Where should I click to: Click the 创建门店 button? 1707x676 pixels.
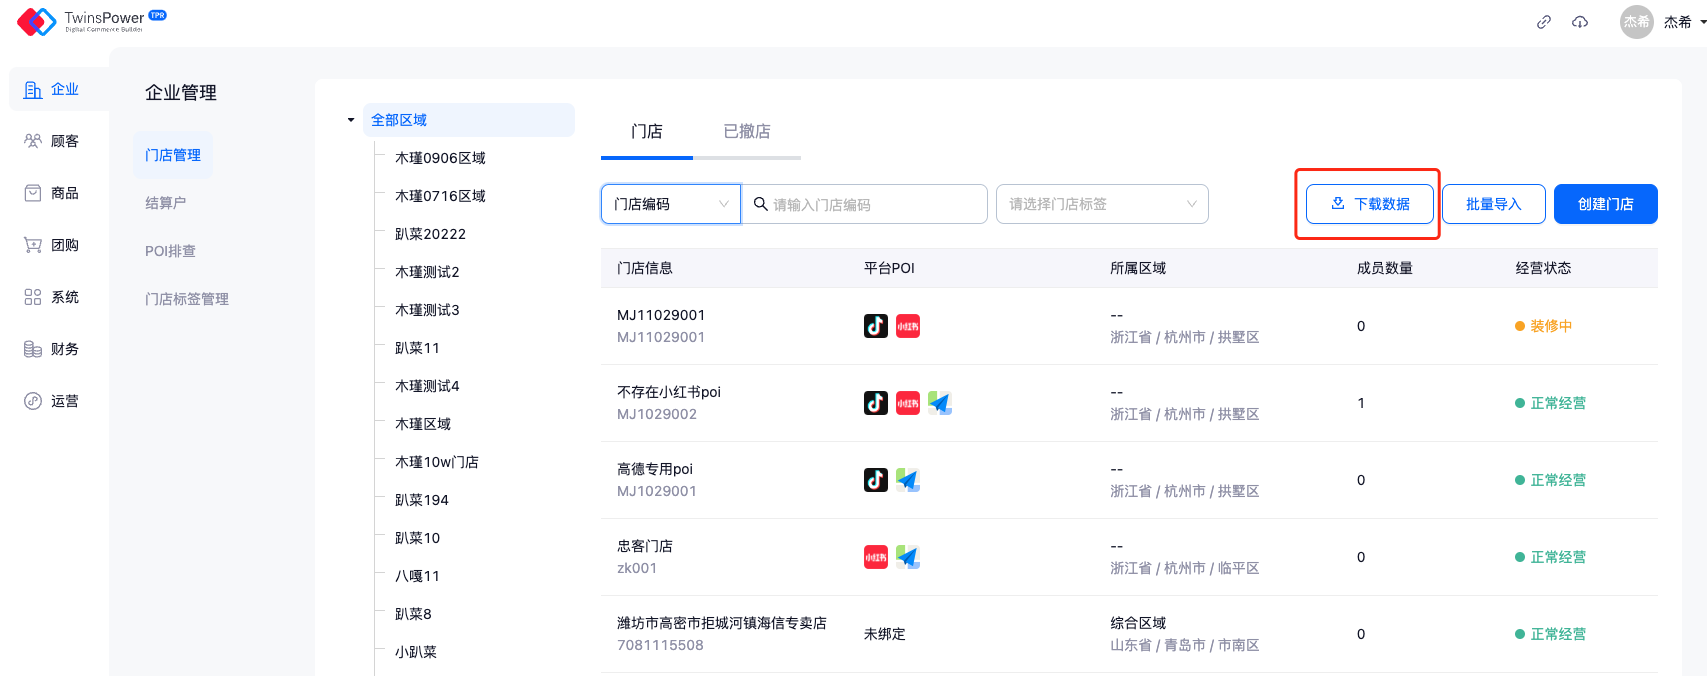pos(1605,204)
